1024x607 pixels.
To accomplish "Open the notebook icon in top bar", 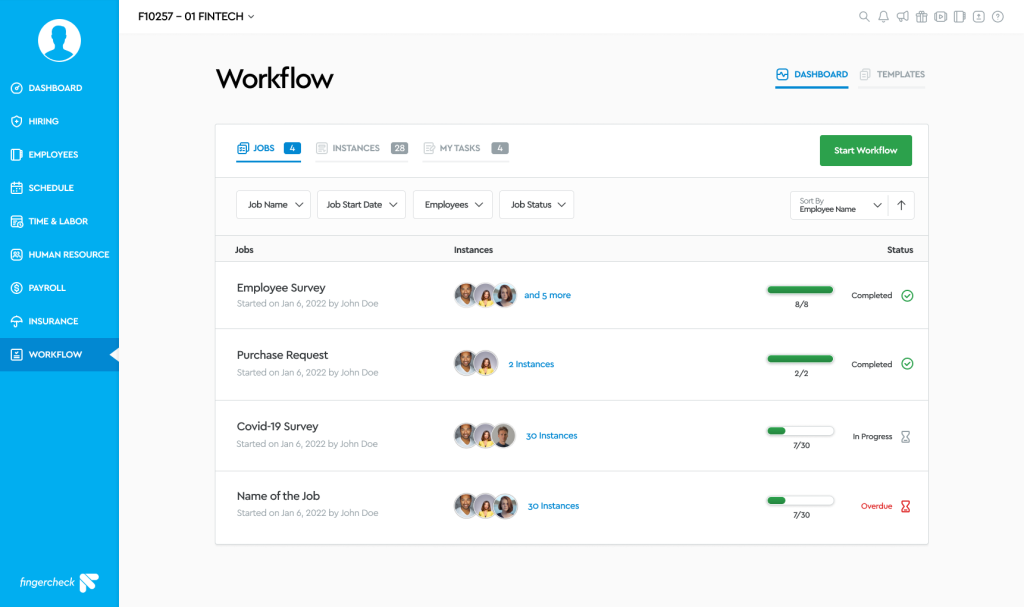I will click(x=960, y=16).
